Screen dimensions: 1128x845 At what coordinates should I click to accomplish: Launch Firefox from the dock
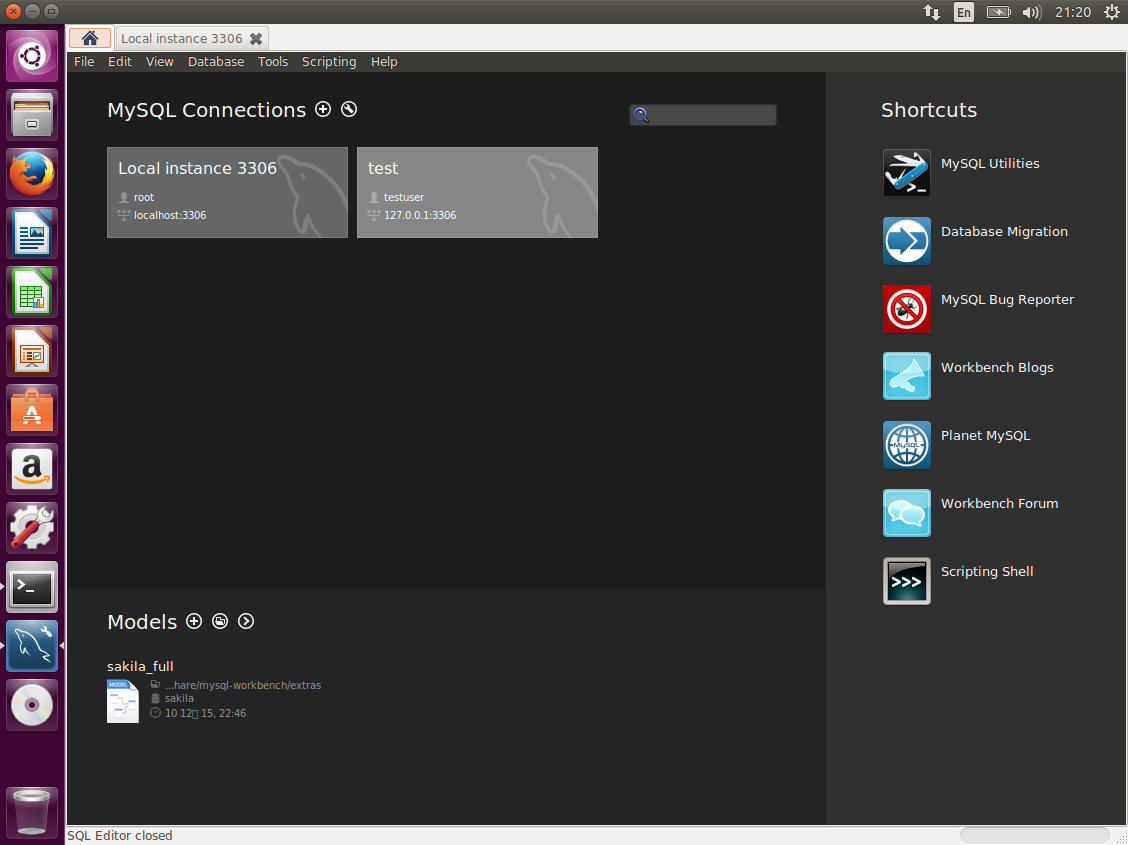32,174
